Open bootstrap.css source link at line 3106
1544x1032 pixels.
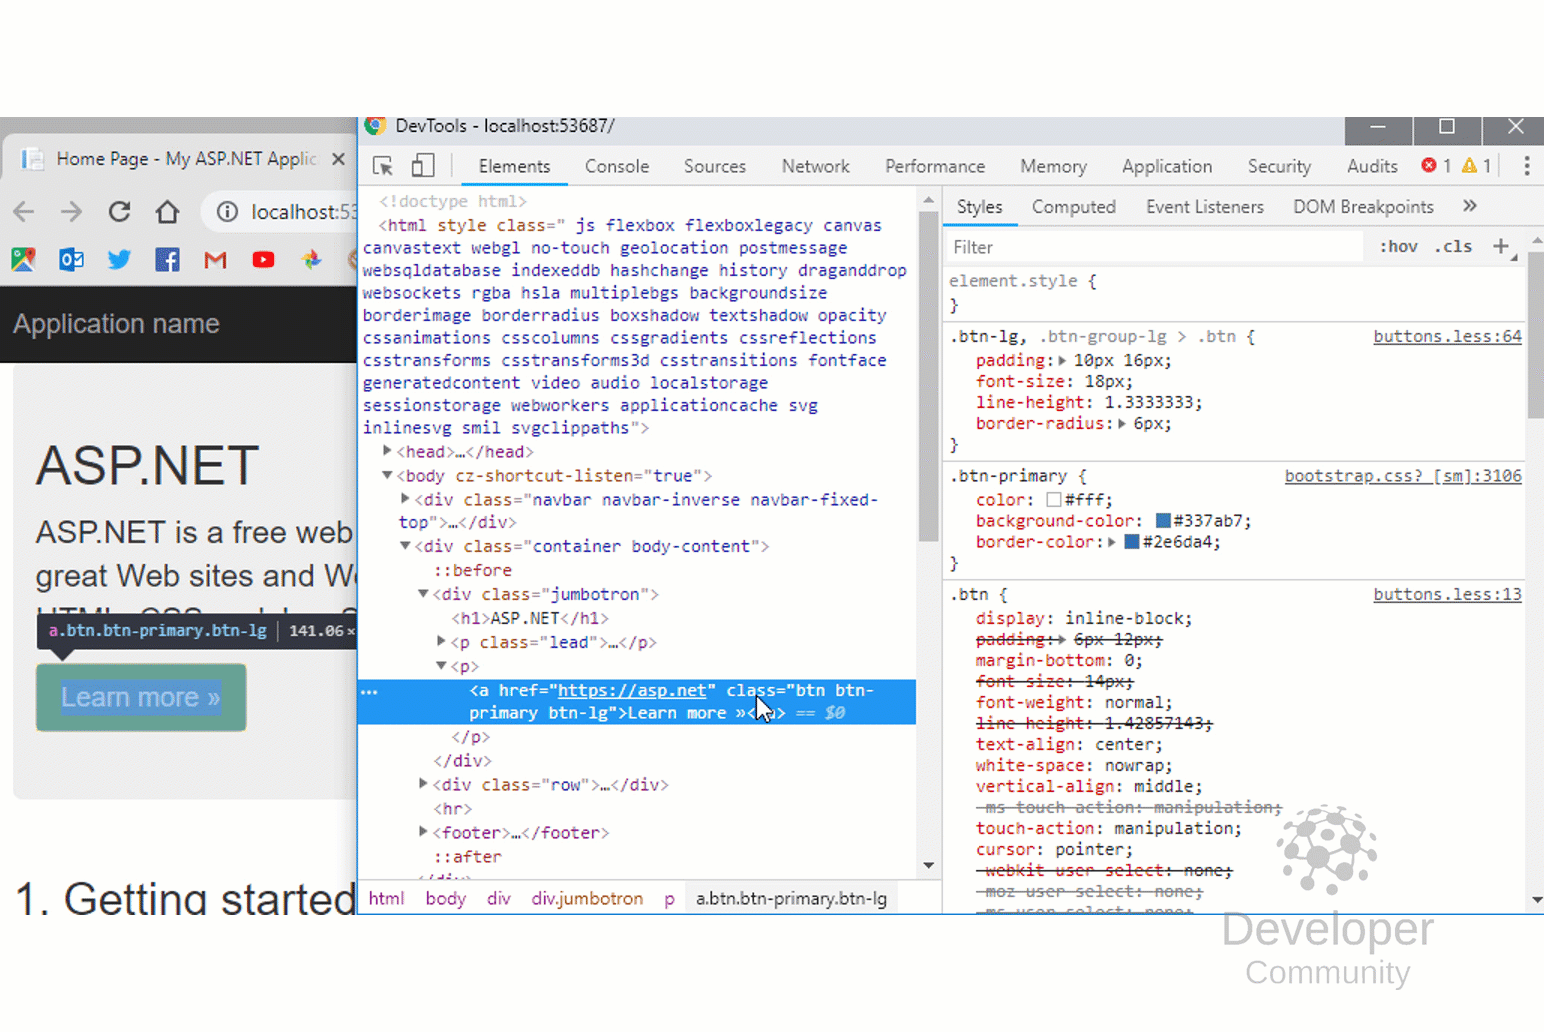point(1403,476)
